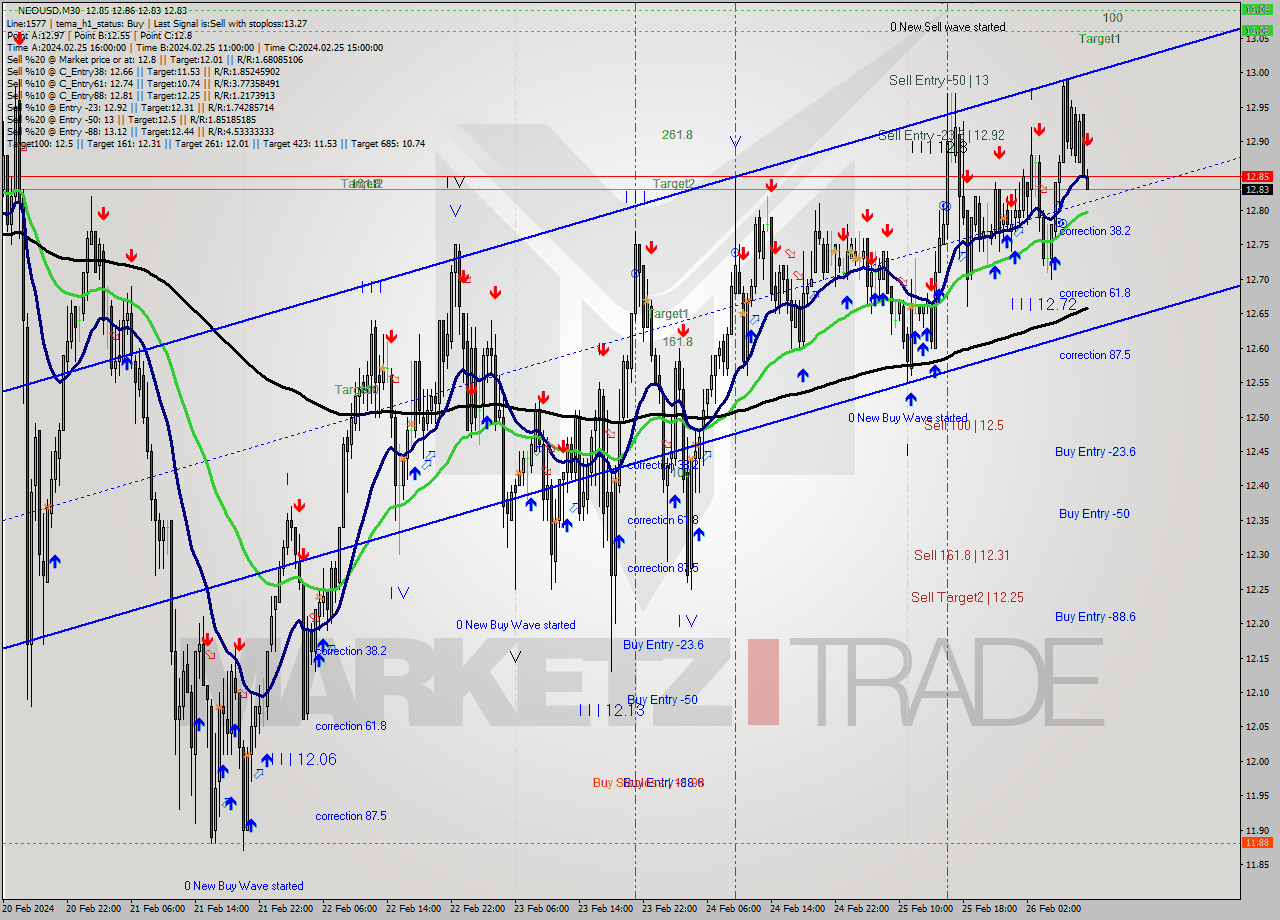Click the 'Sell 100 | 12.5' label

(x=963, y=425)
